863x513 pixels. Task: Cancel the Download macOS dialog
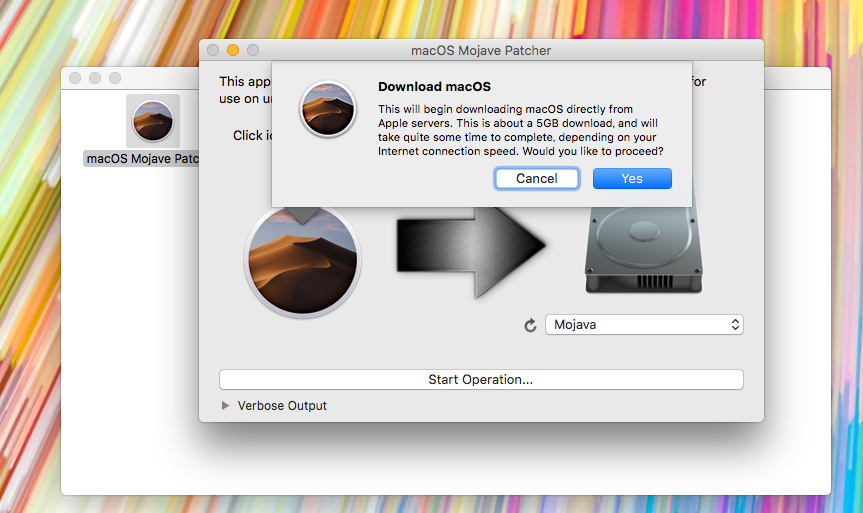click(x=537, y=178)
